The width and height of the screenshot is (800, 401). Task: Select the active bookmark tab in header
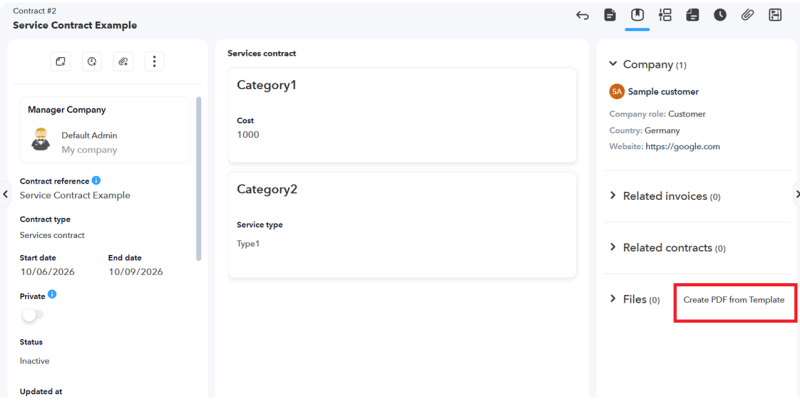637,15
